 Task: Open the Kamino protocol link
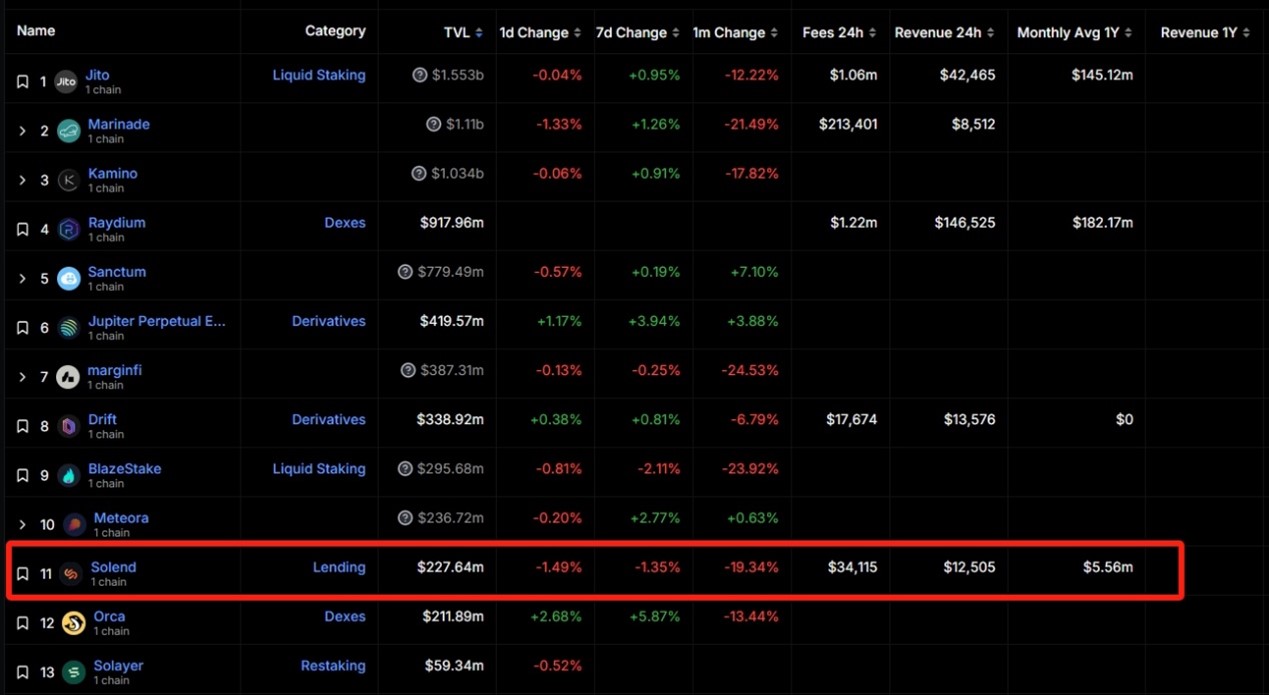[113, 173]
